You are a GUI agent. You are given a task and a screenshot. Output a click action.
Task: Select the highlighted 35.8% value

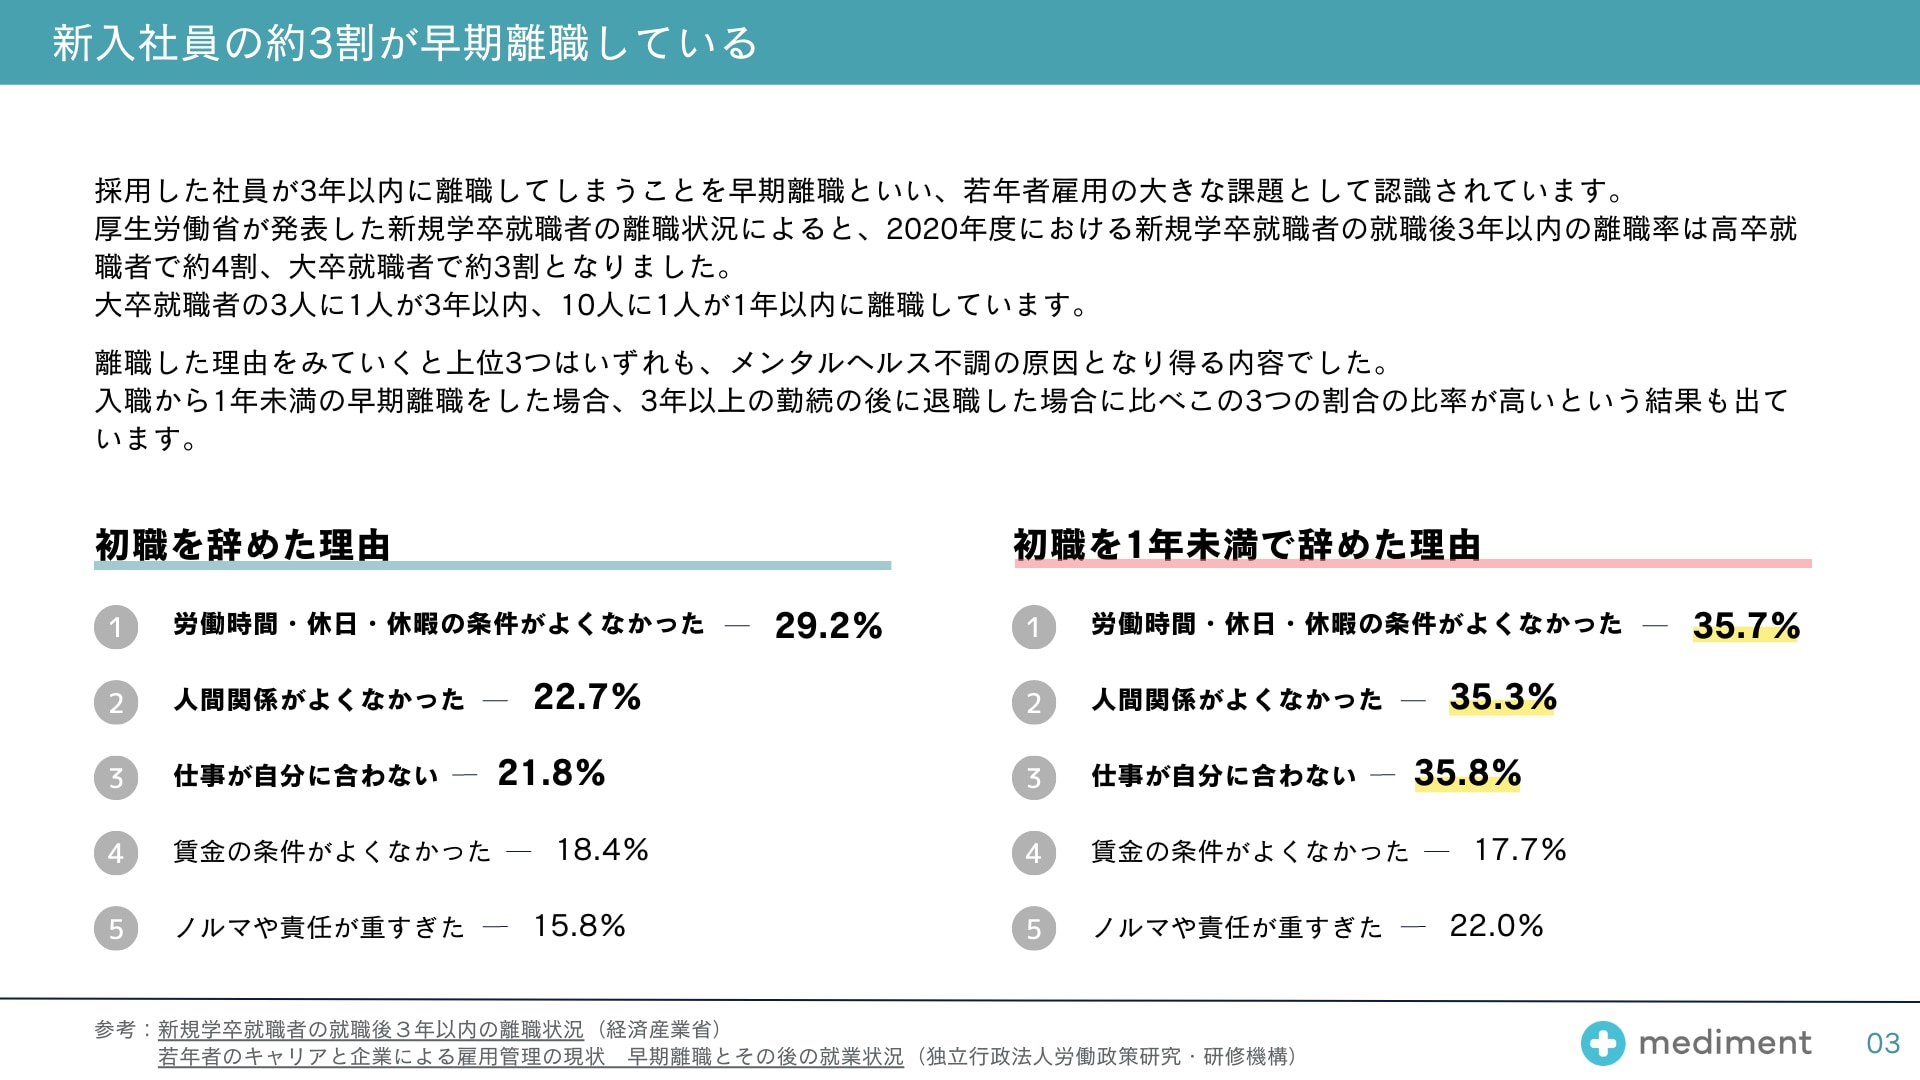coord(1467,773)
